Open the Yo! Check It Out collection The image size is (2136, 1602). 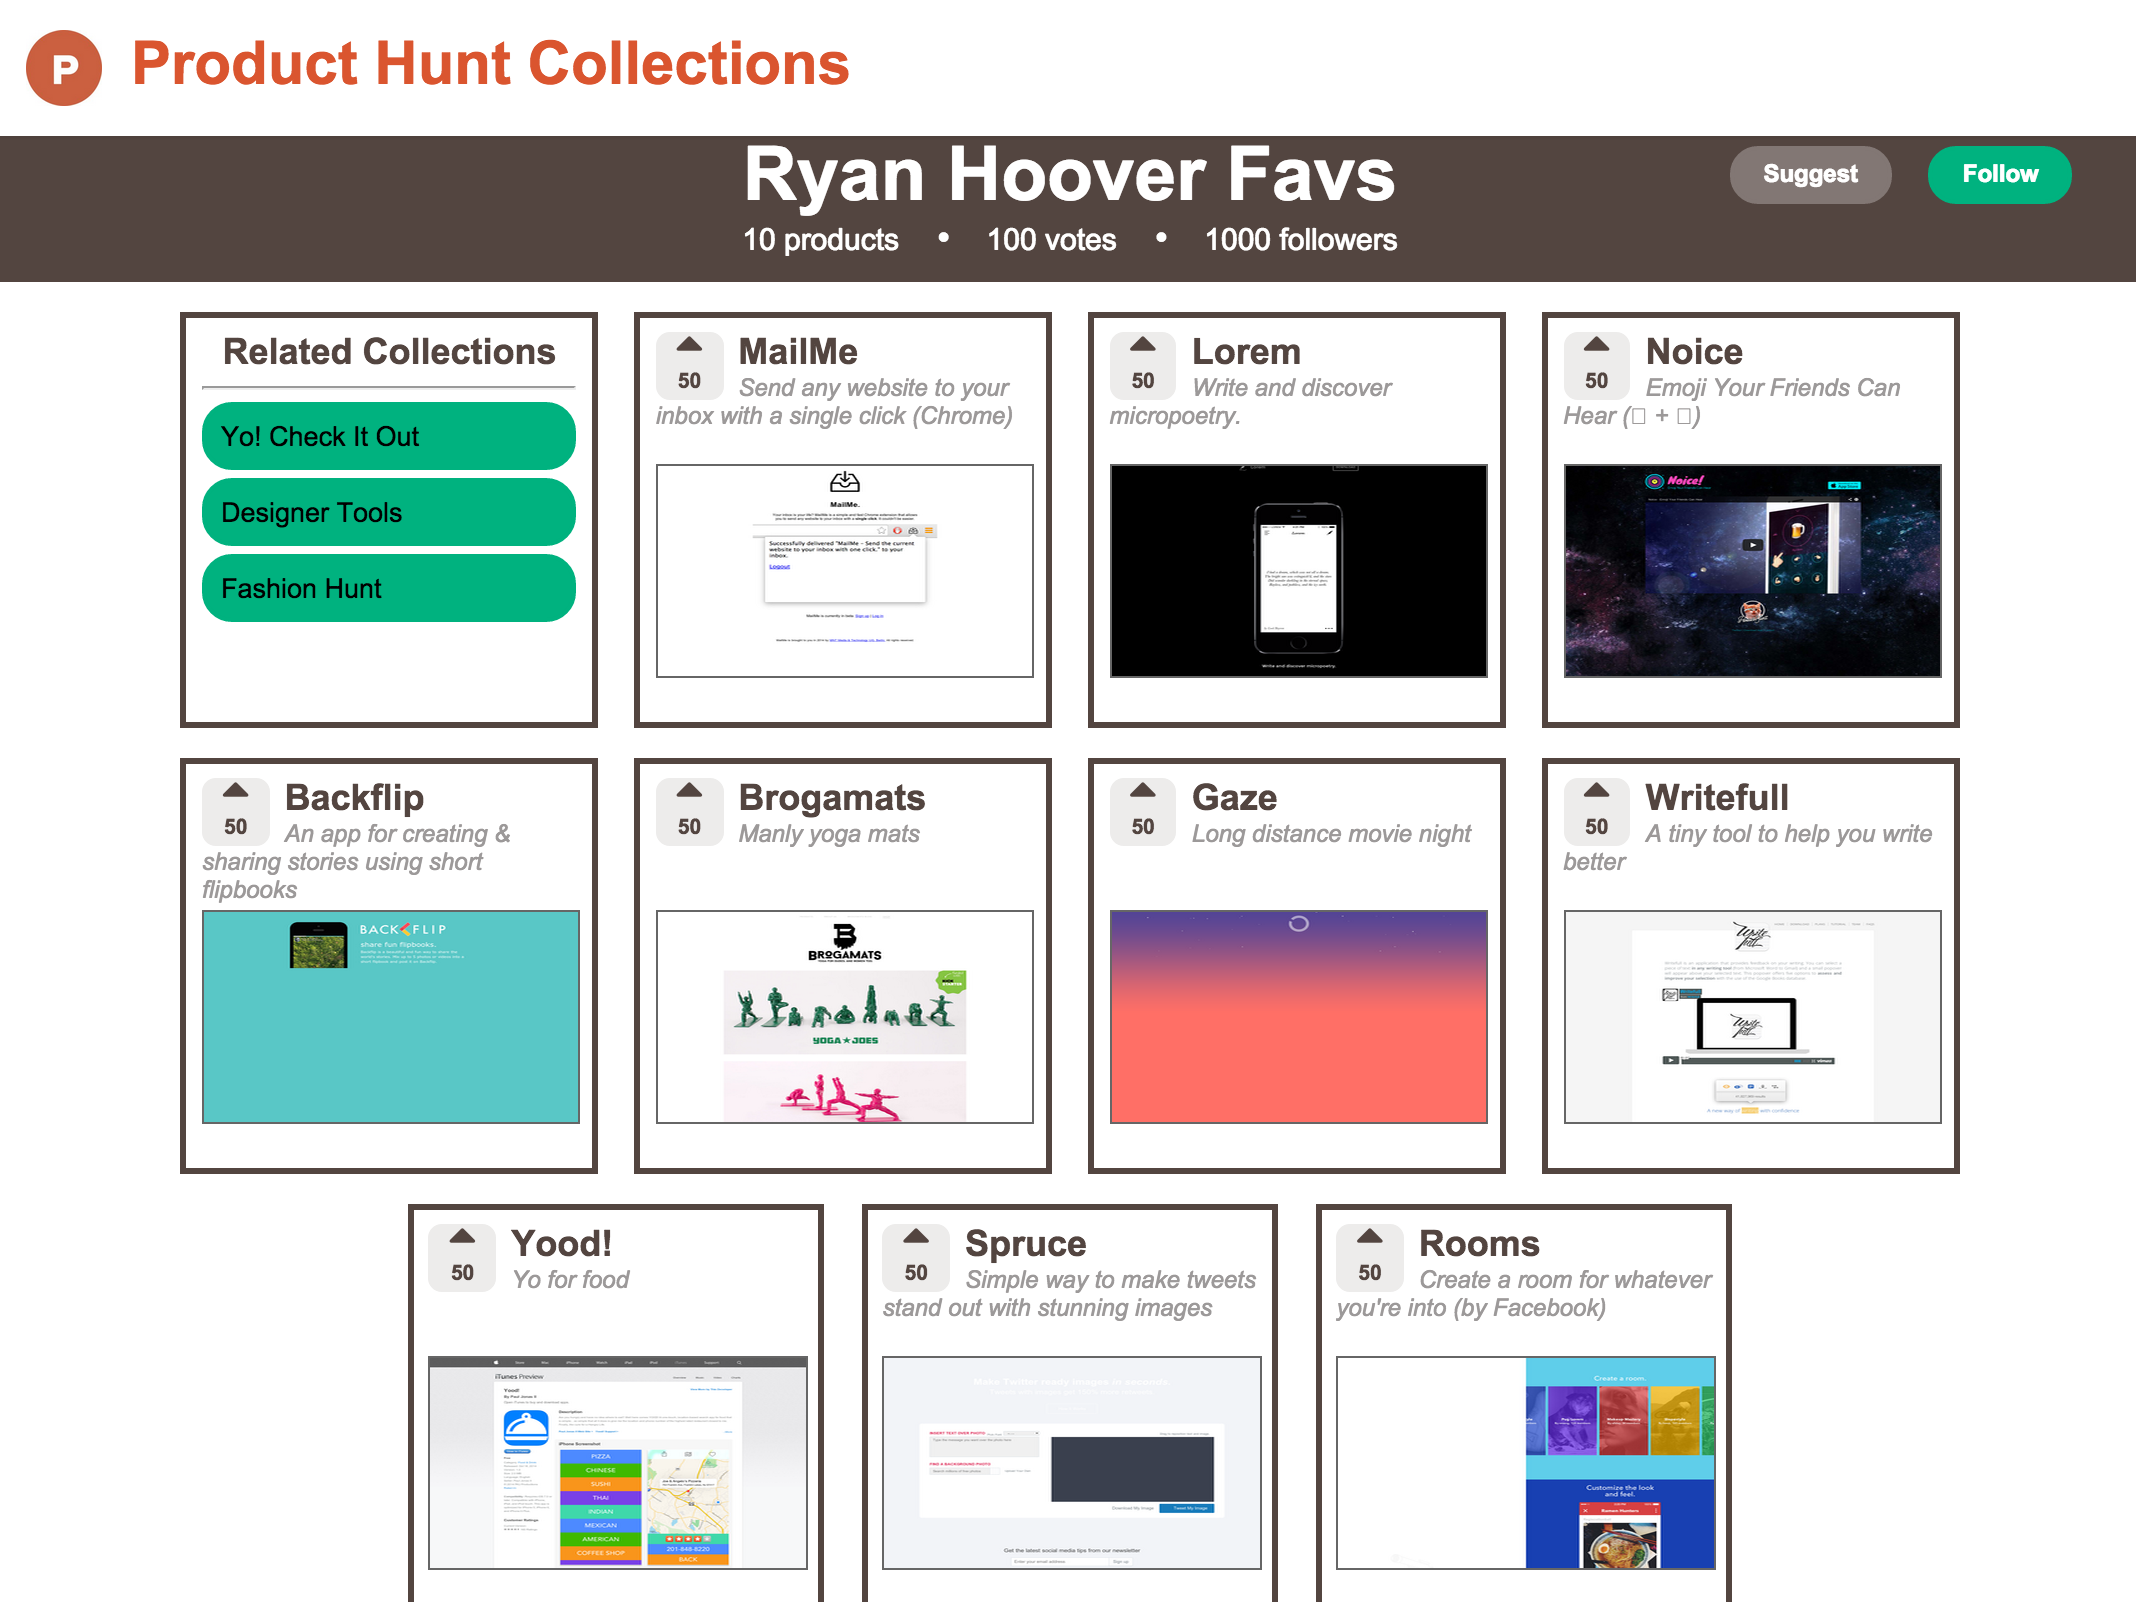click(388, 436)
